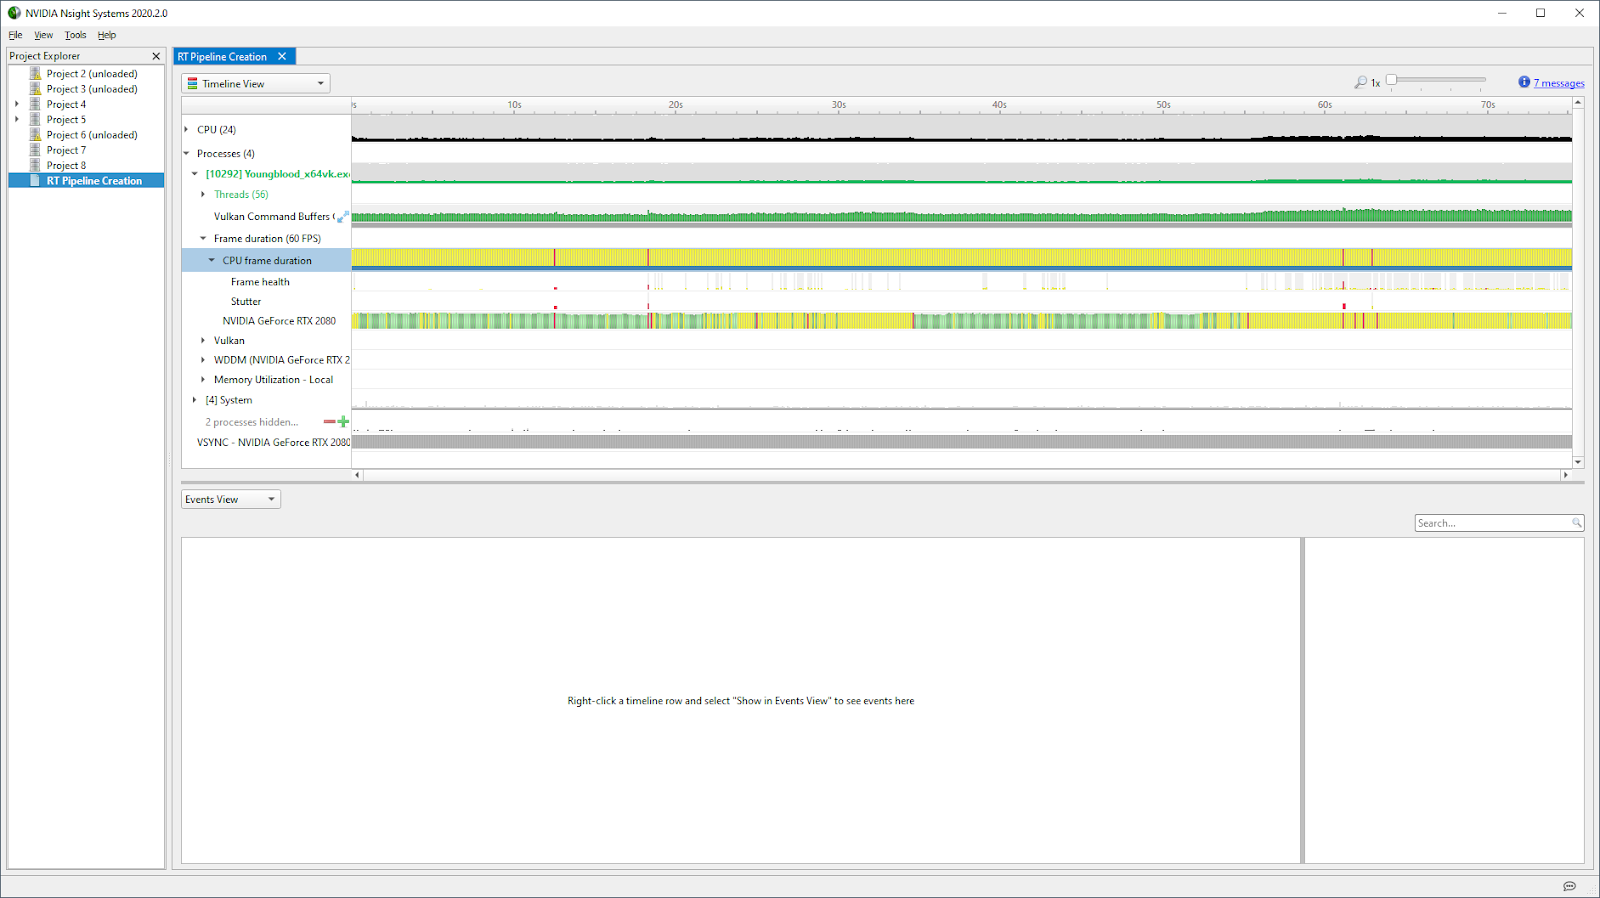1600x898 pixels.
Task: Click the blue info icon beside messages
Action: (x=1524, y=82)
